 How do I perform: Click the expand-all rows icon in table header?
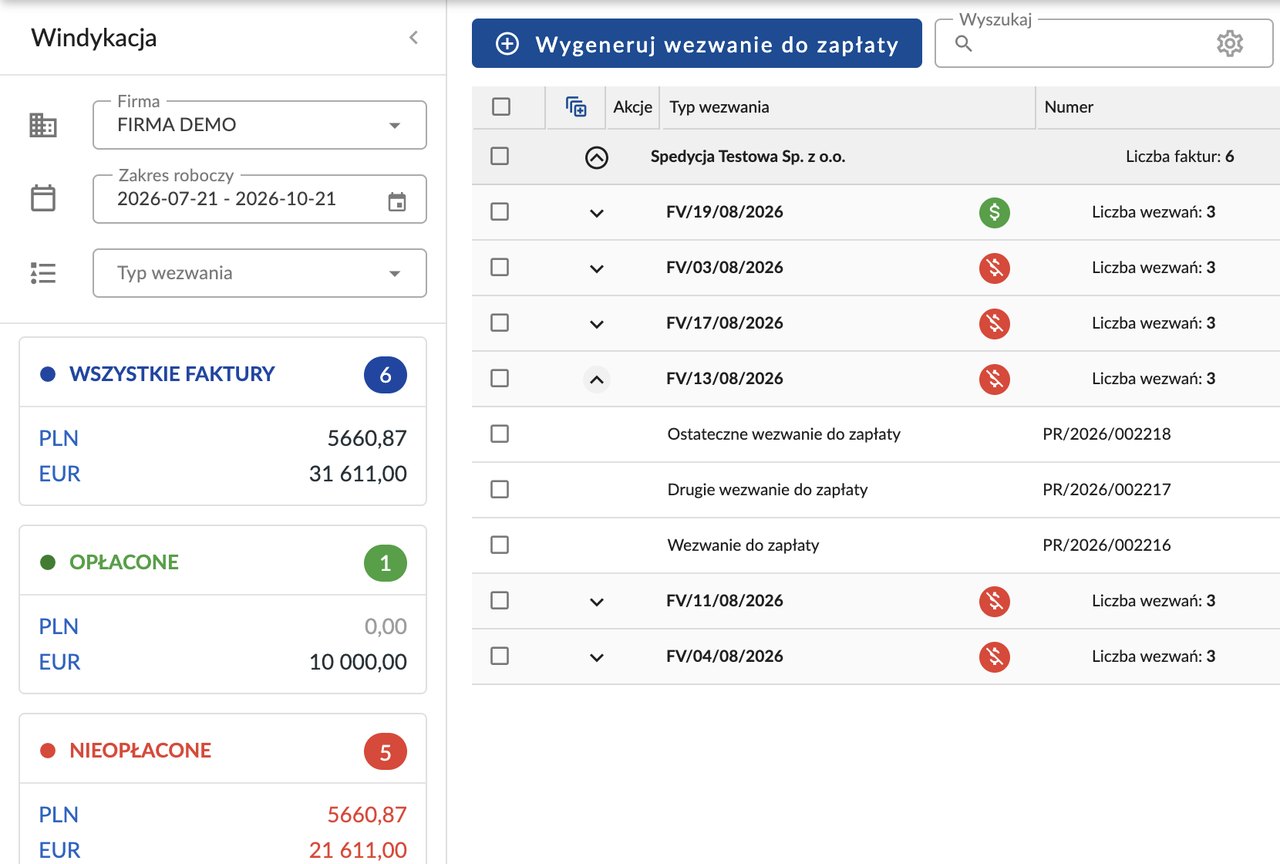[x=576, y=107]
